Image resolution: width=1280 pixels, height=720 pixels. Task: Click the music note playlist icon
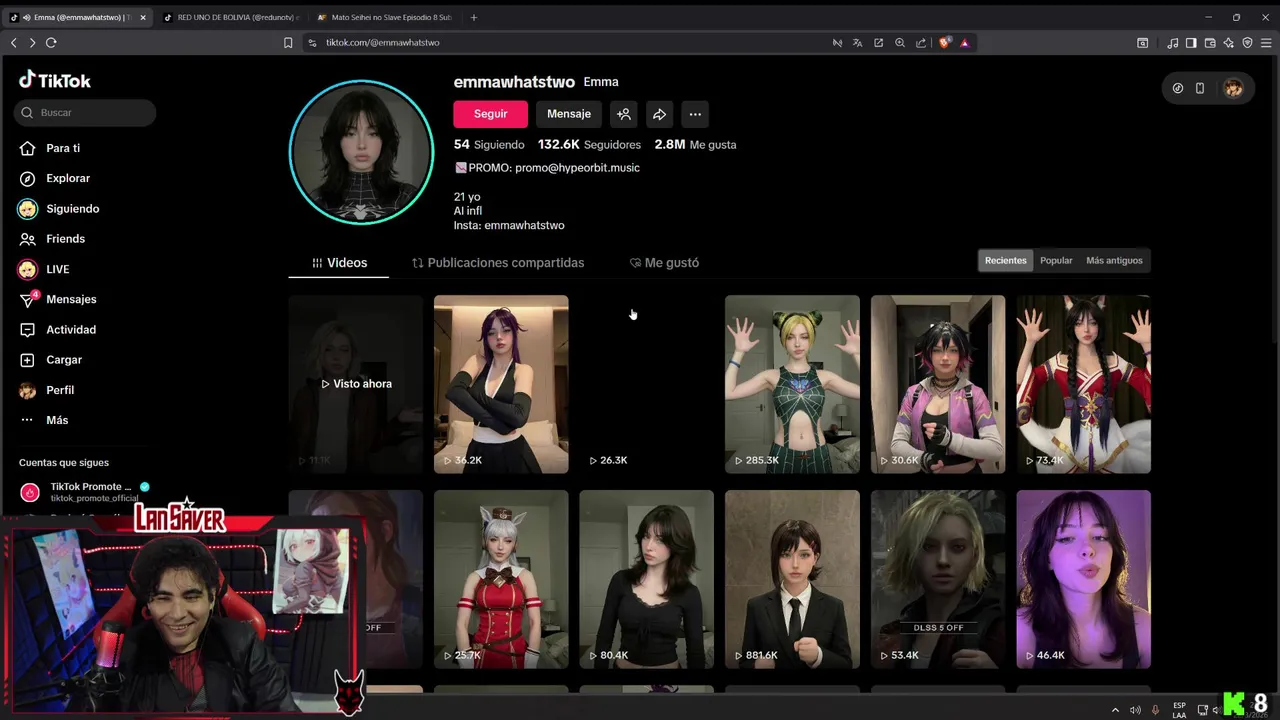click(x=1173, y=43)
